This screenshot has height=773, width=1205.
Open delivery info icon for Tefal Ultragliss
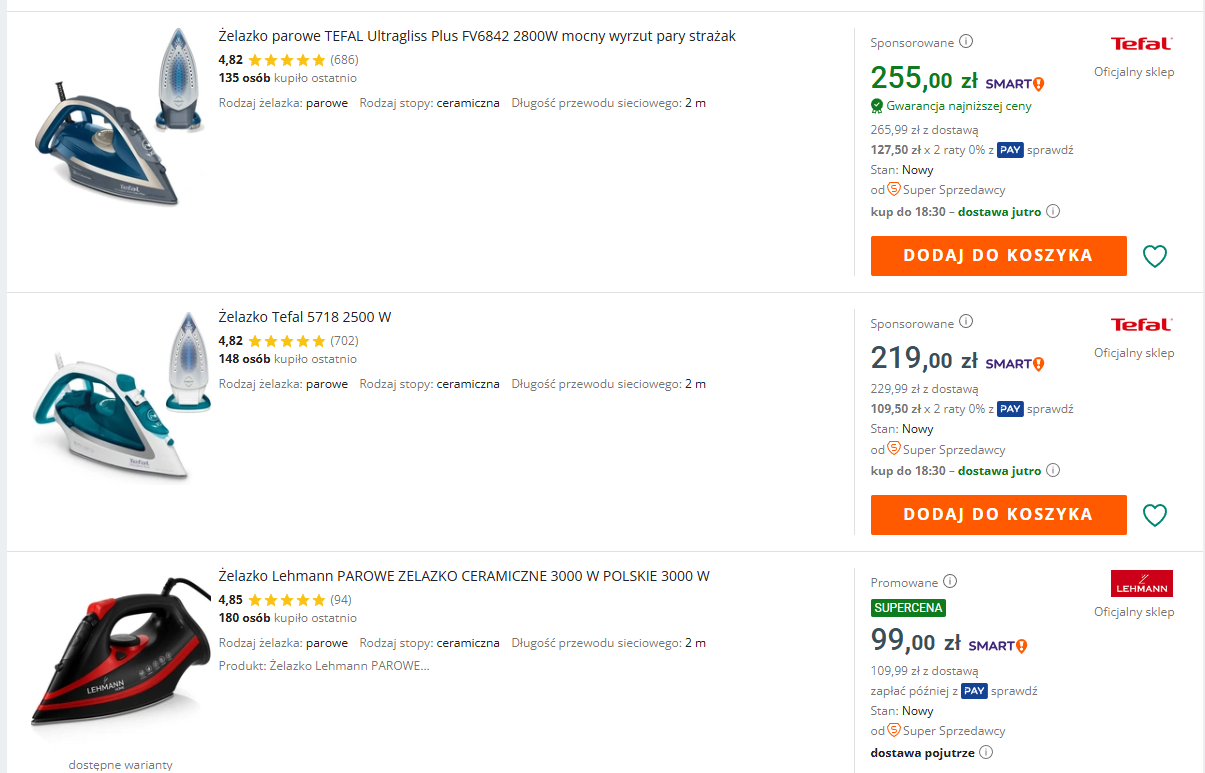click(x=1053, y=211)
